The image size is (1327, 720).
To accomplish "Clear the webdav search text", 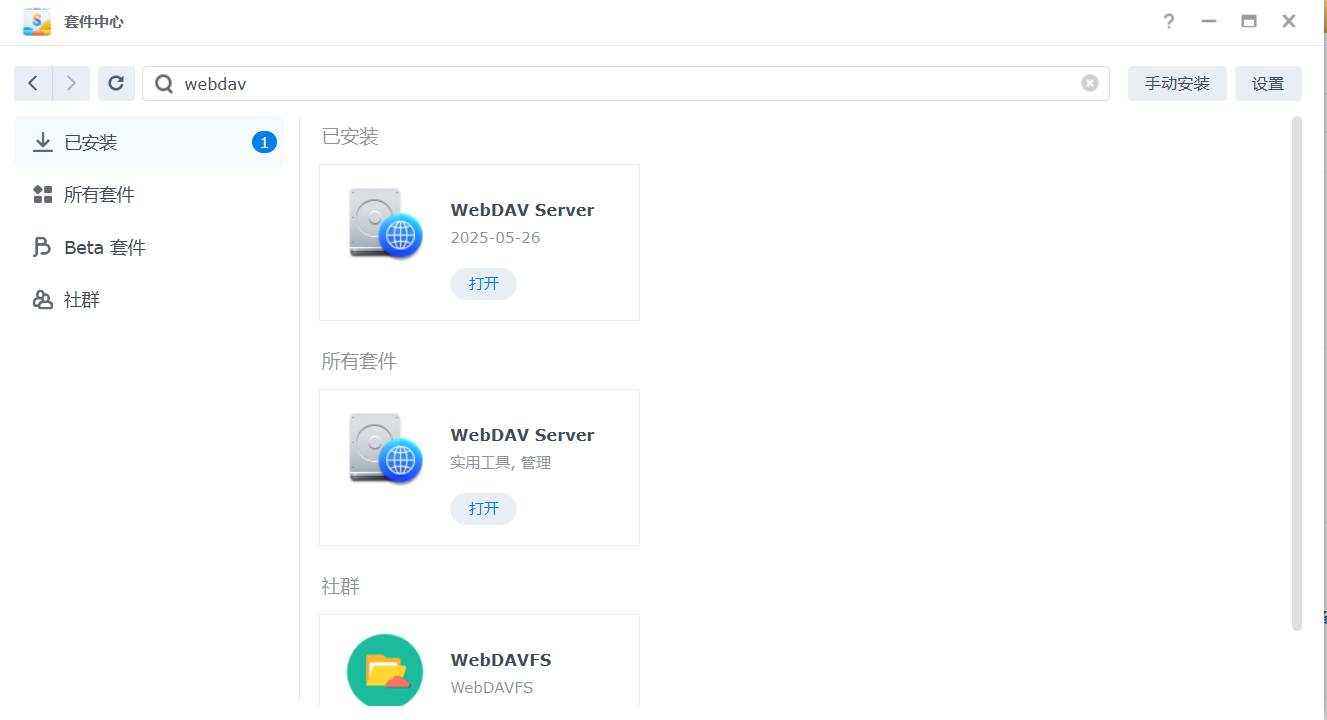I will click(x=1090, y=83).
